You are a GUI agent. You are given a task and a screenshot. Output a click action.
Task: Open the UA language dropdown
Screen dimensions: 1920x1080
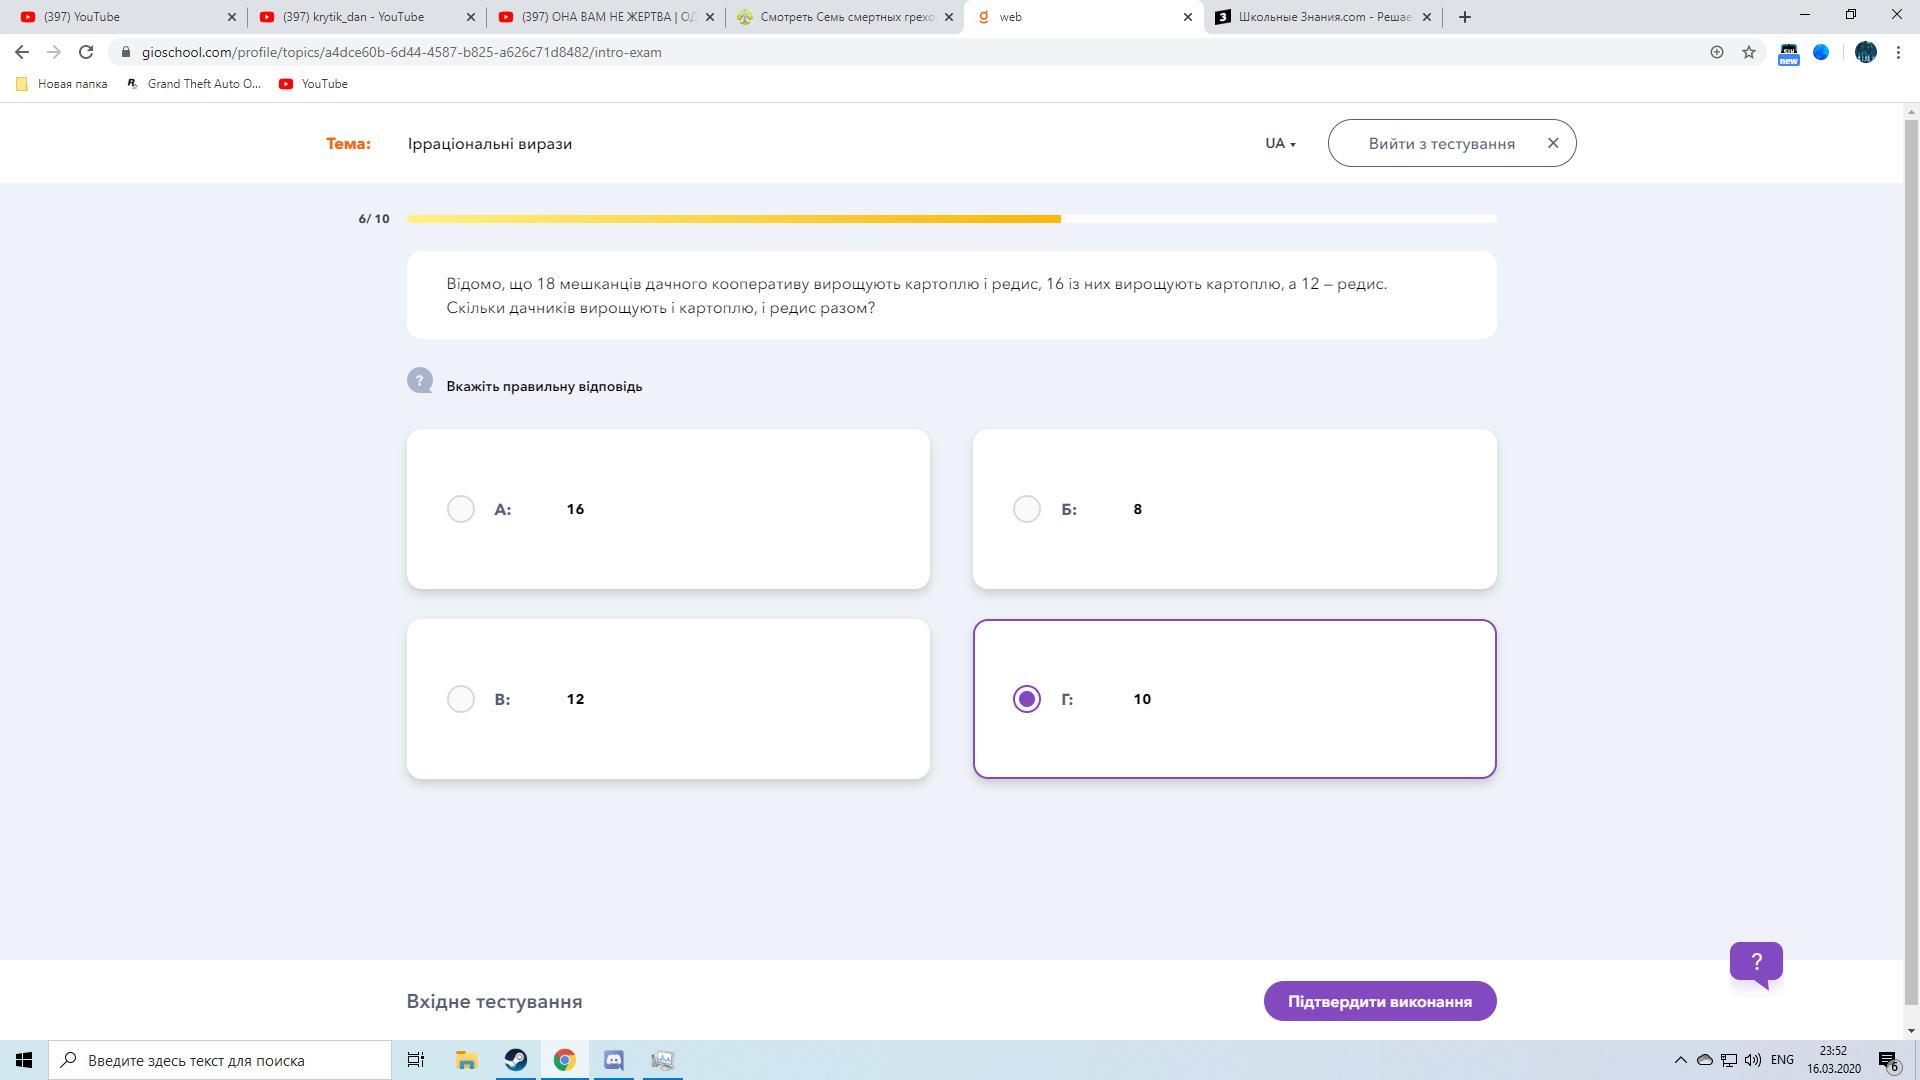point(1280,143)
